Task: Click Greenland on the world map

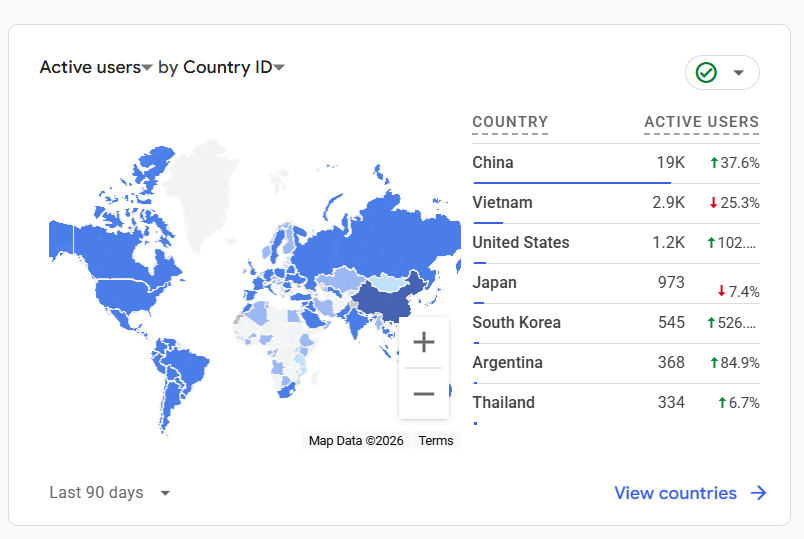Action: click(x=203, y=190)
